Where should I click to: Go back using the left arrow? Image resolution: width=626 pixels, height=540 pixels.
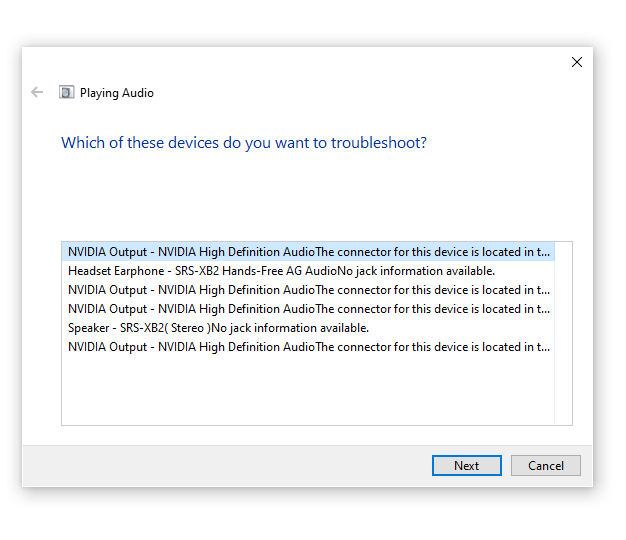tap(37, 92)
